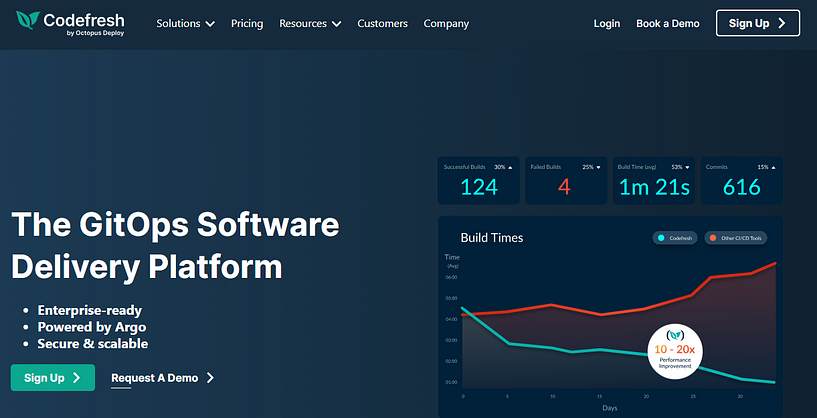Click the Failed Builds 4 card
The height and width of the screenshot is (418, 817).
566,180
